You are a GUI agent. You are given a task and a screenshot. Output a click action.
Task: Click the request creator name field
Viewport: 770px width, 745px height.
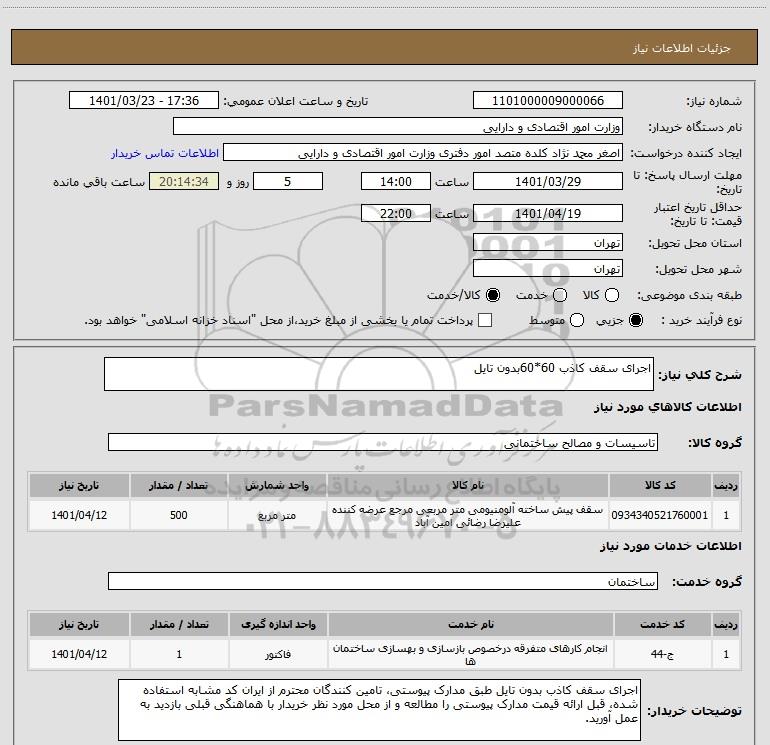tap(423, 153)
